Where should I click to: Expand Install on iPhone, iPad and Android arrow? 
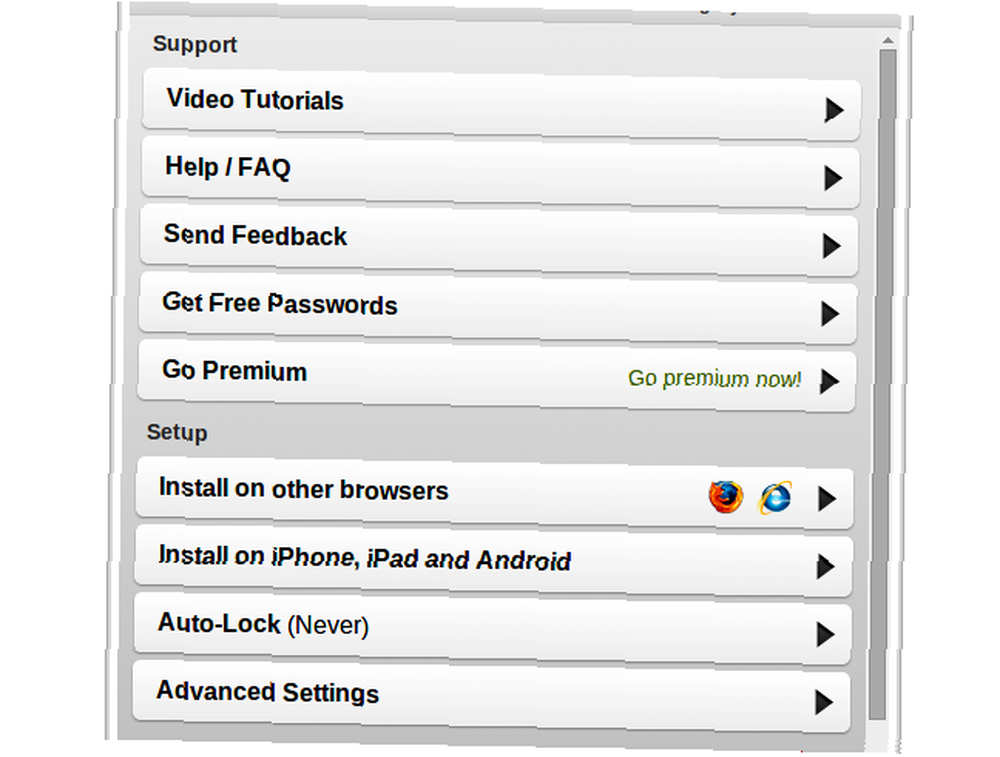click(x=825, y=566)
